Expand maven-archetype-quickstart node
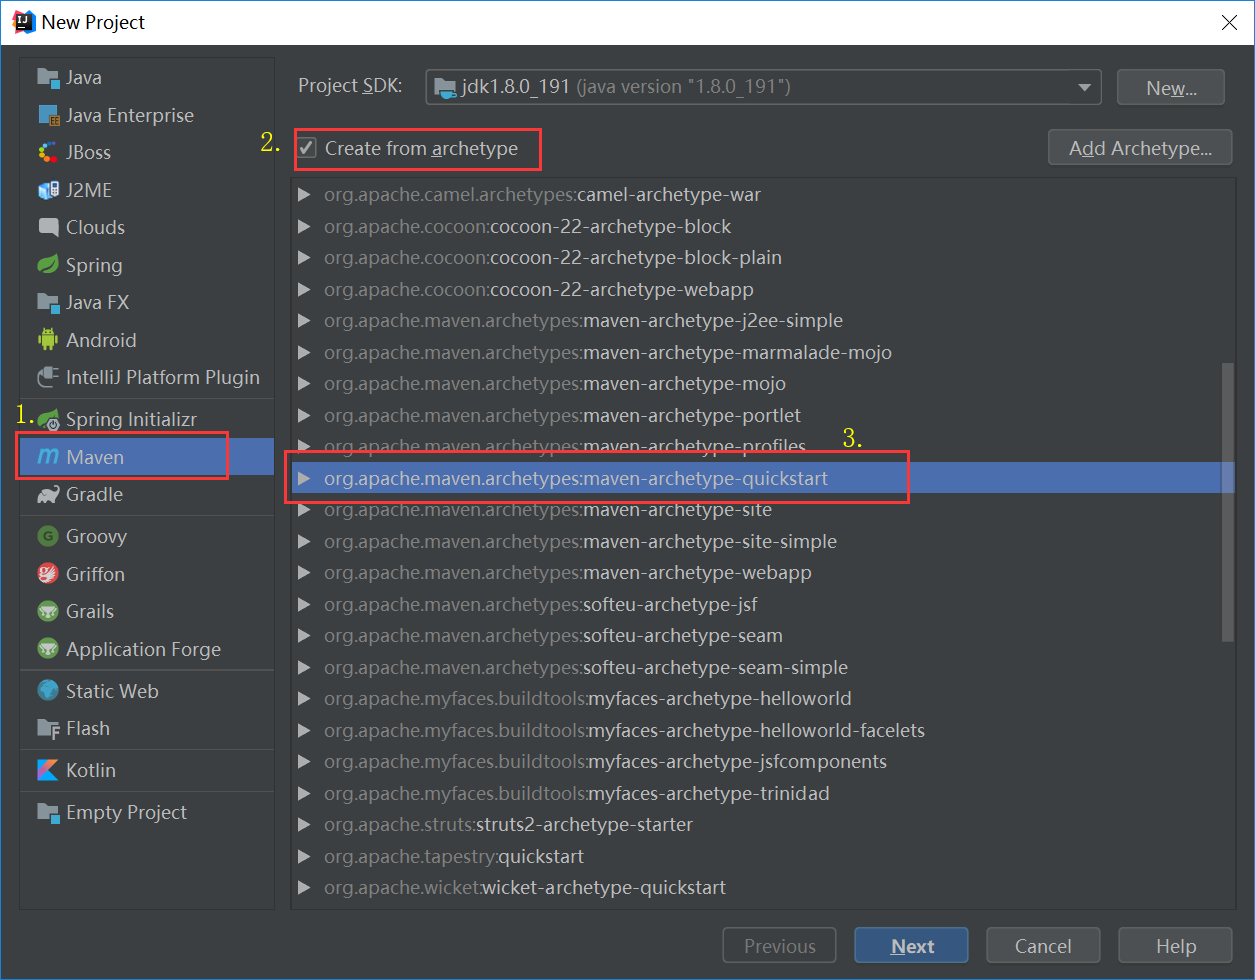This screenshot has width=1255, height=980. pos(304,479)
